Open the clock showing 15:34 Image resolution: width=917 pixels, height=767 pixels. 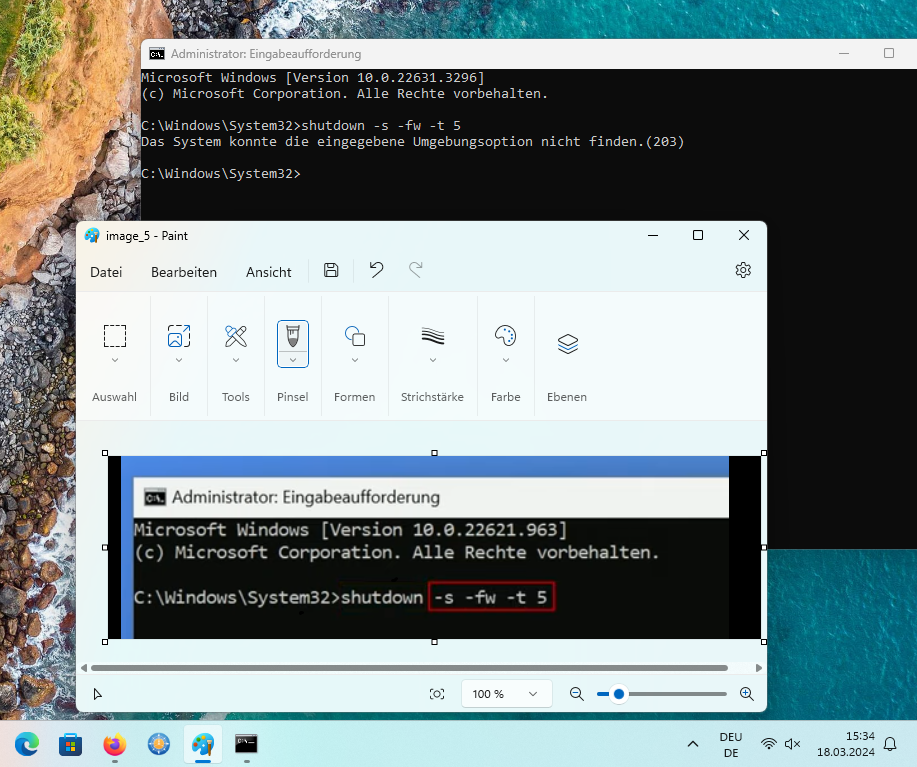pyautogui.click(x=846, y=744)
